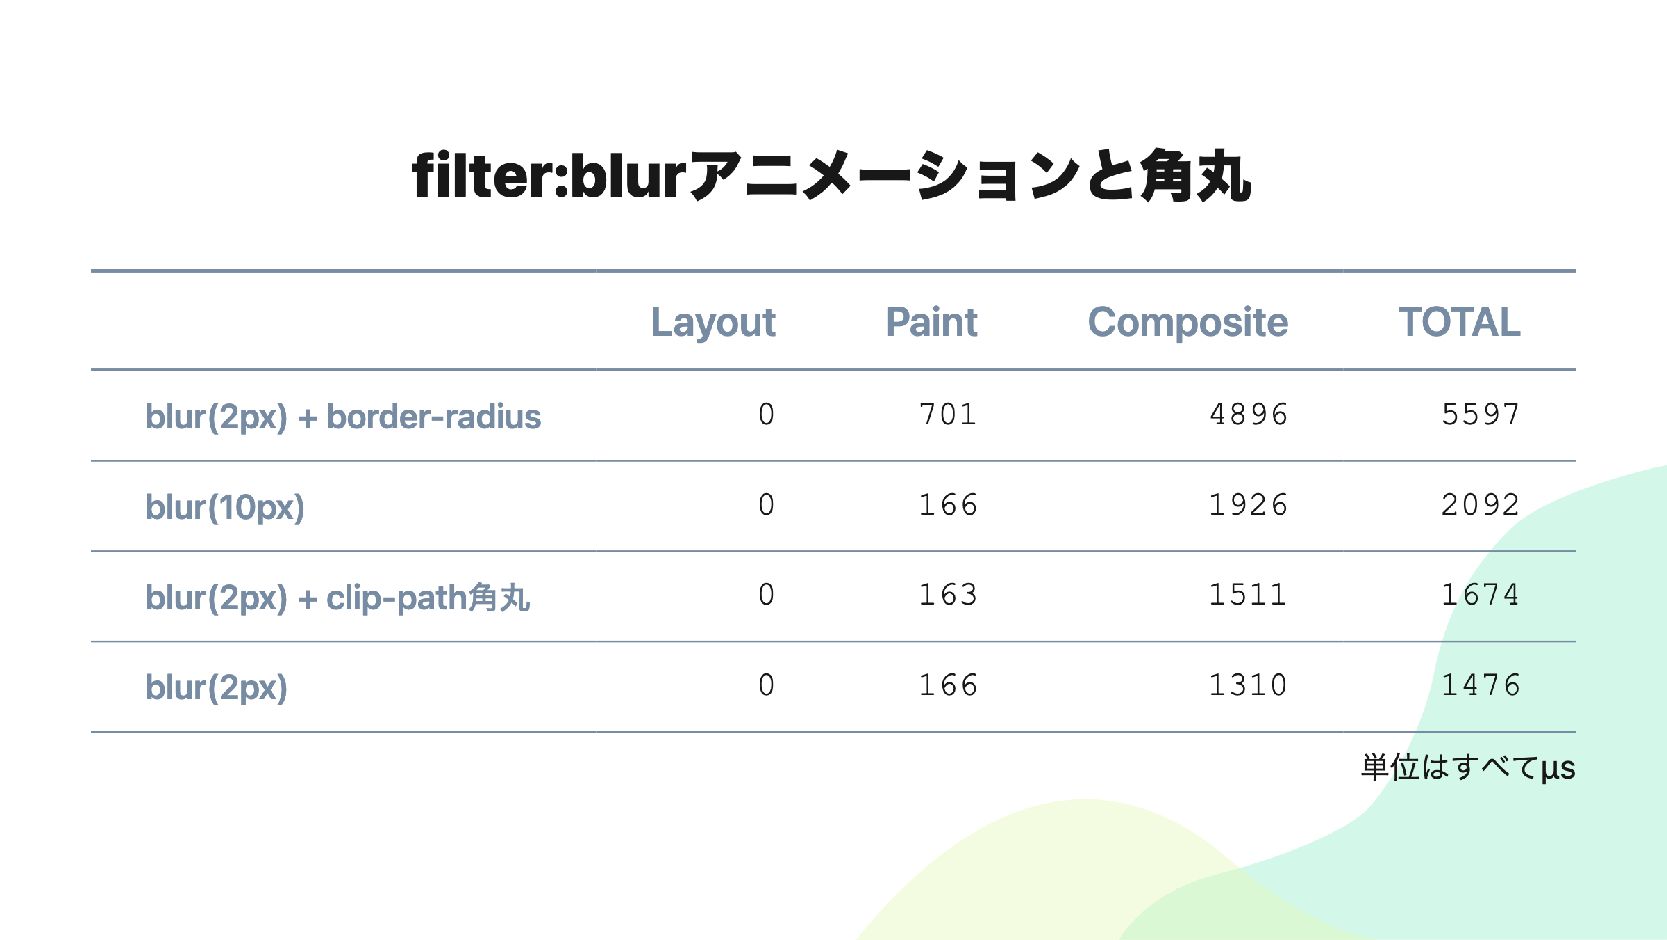Click the Composite value 1310
The height and width of the screenshot is (940, 1667).
click(1248, 685)
